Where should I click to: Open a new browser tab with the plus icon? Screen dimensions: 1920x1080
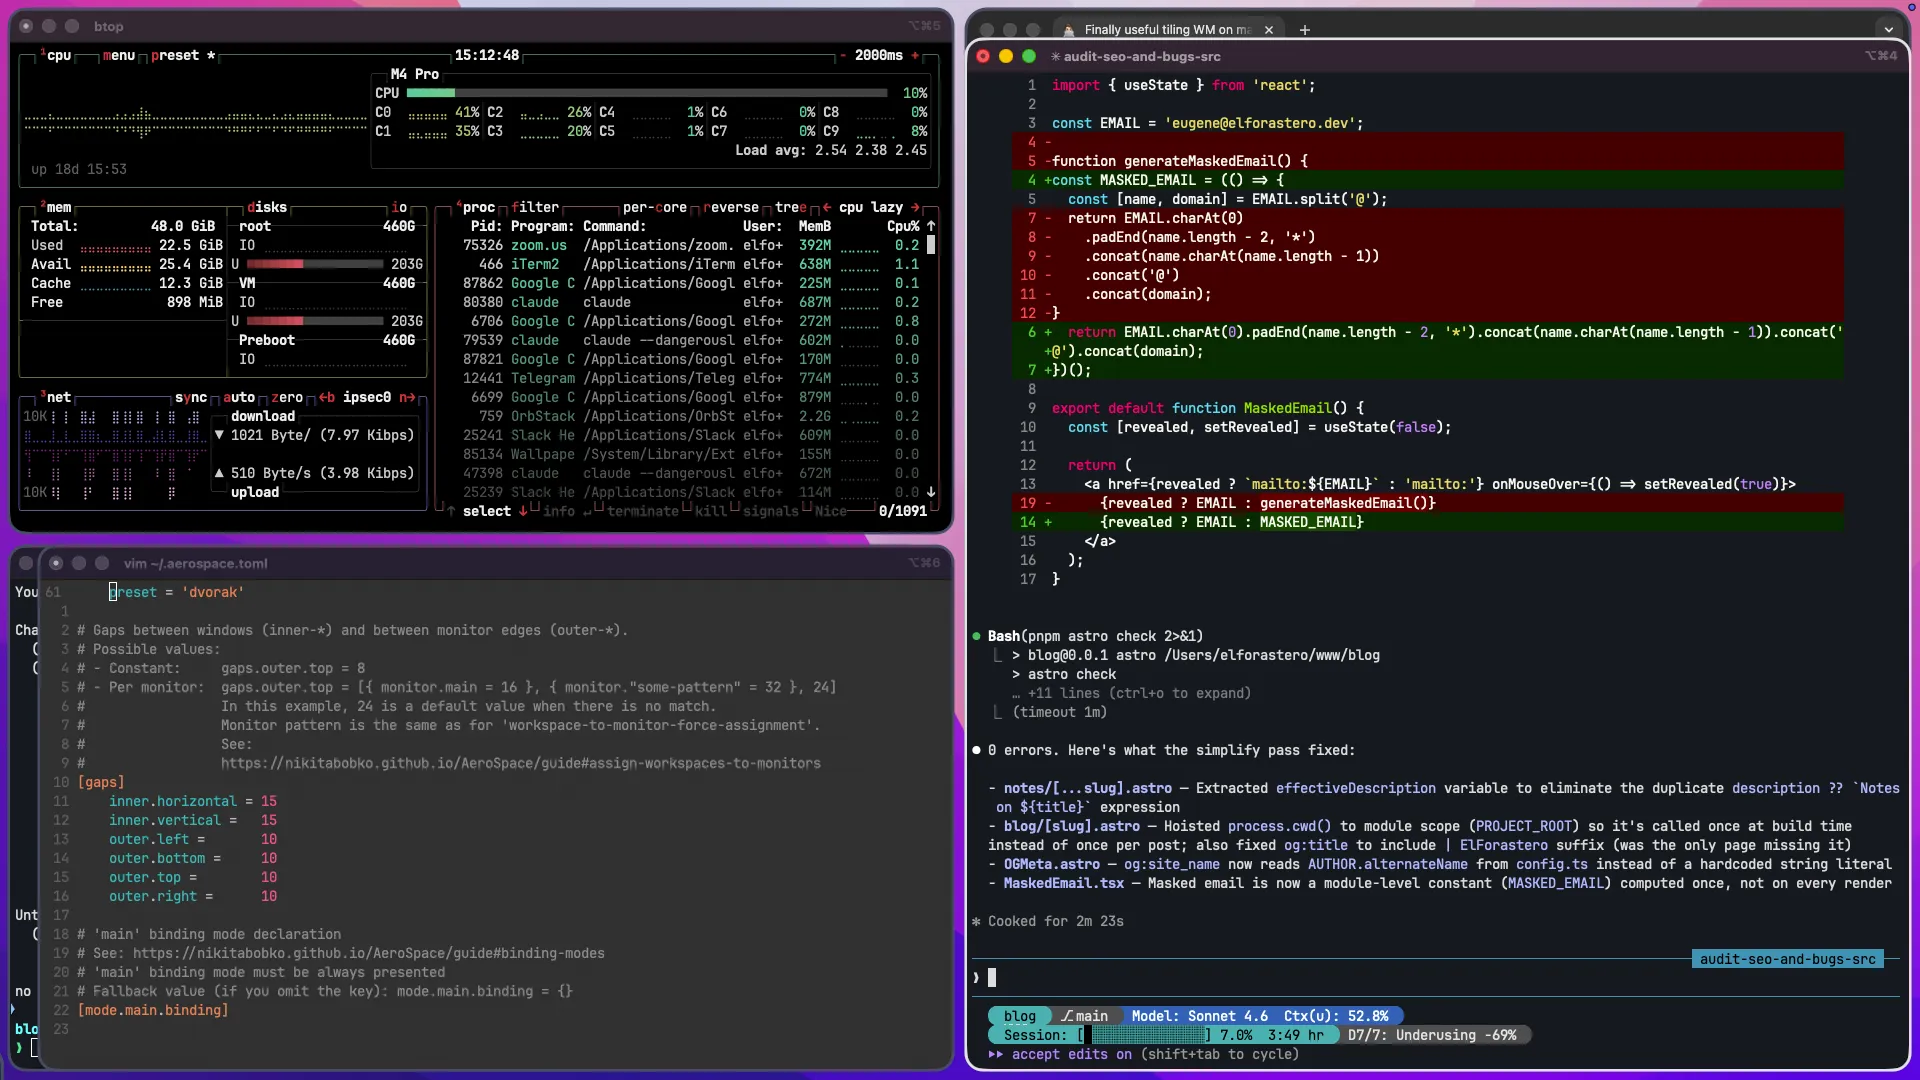coord(1304,30)
